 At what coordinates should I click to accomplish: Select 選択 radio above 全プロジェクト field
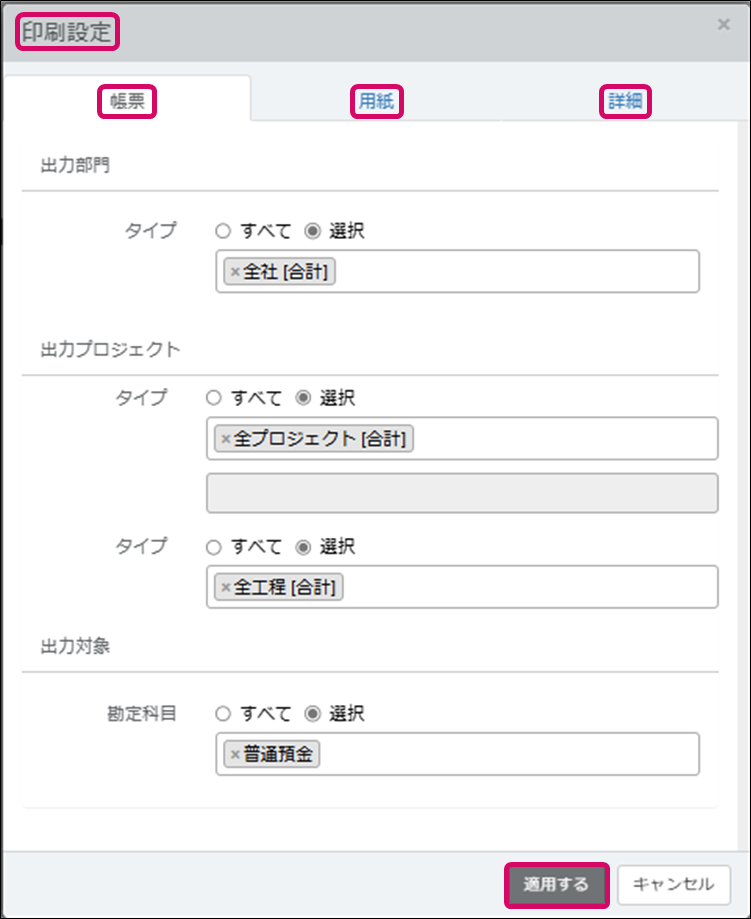click(302, 398)
